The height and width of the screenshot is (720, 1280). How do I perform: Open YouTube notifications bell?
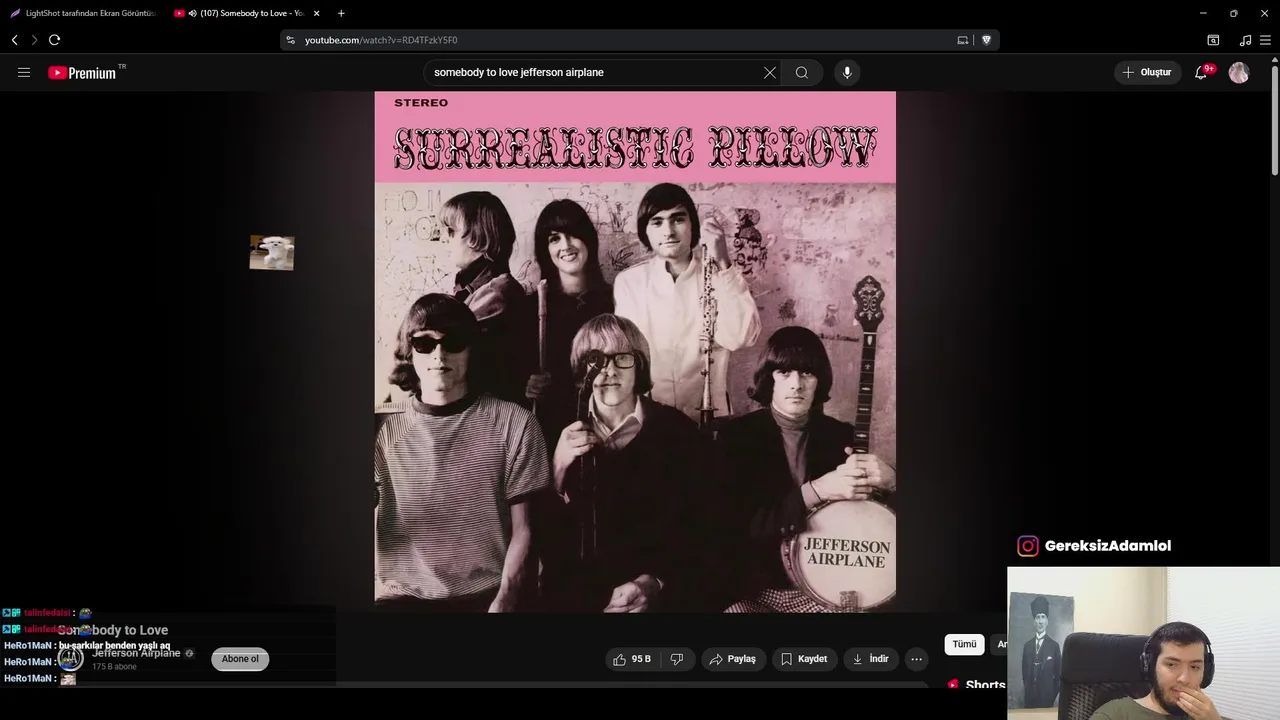pos(1201,72)
